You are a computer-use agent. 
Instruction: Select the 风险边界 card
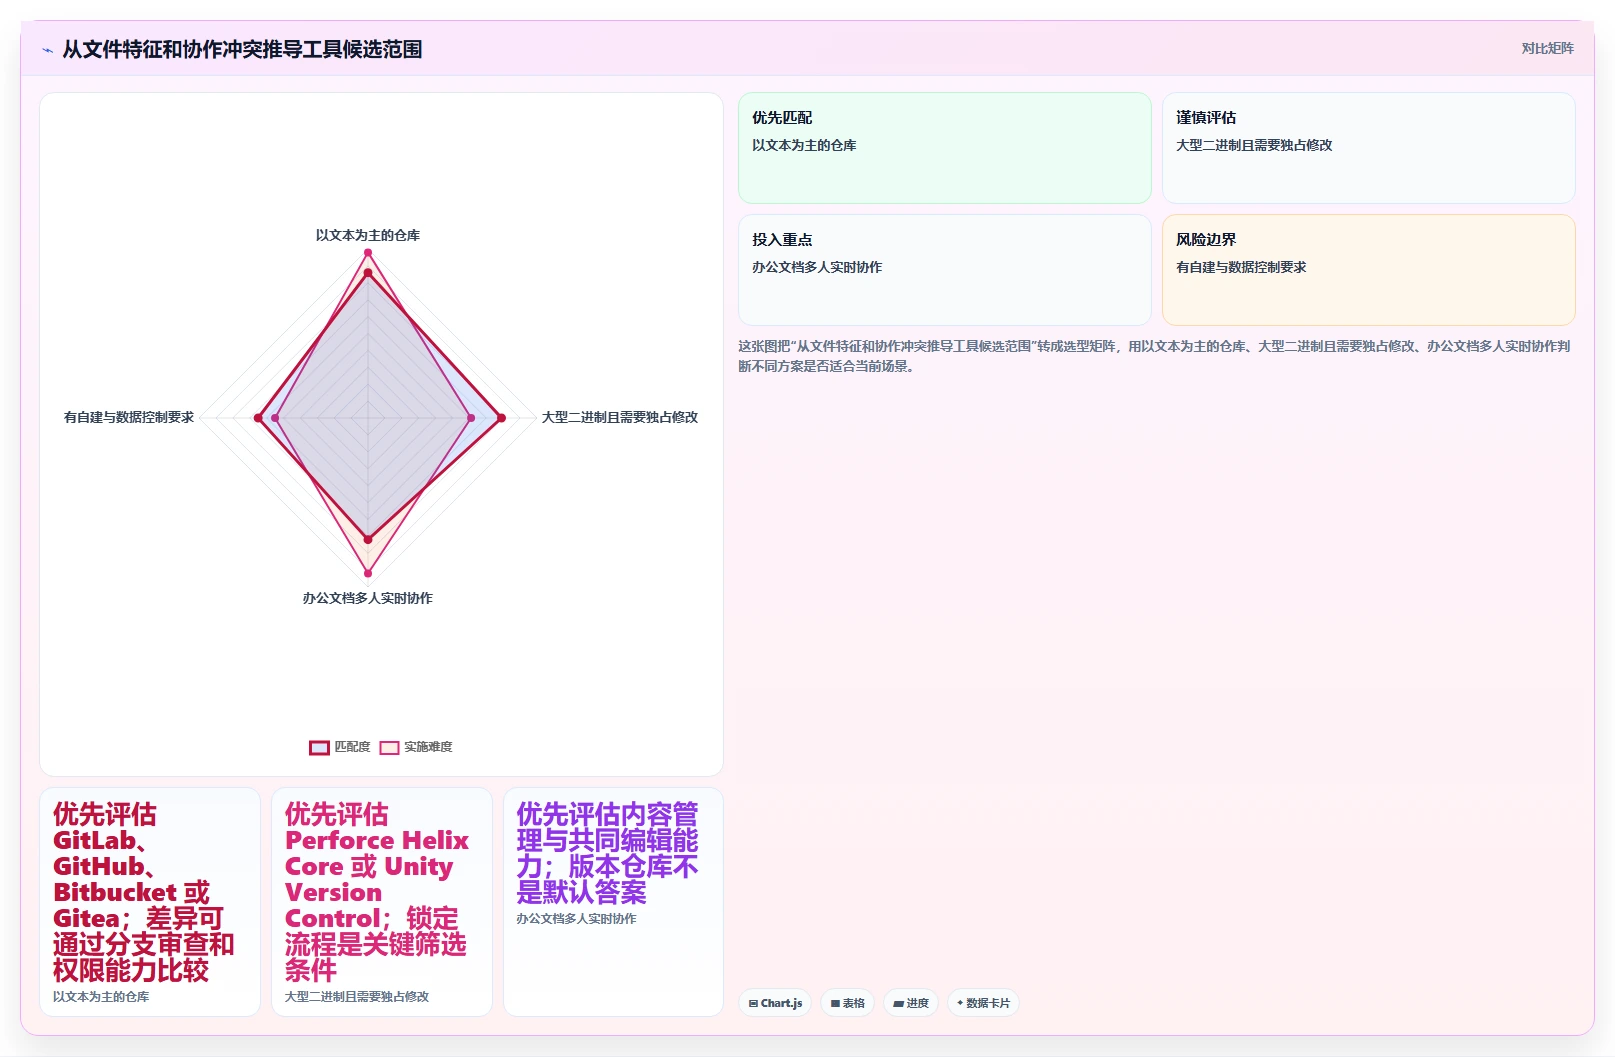1368,270
